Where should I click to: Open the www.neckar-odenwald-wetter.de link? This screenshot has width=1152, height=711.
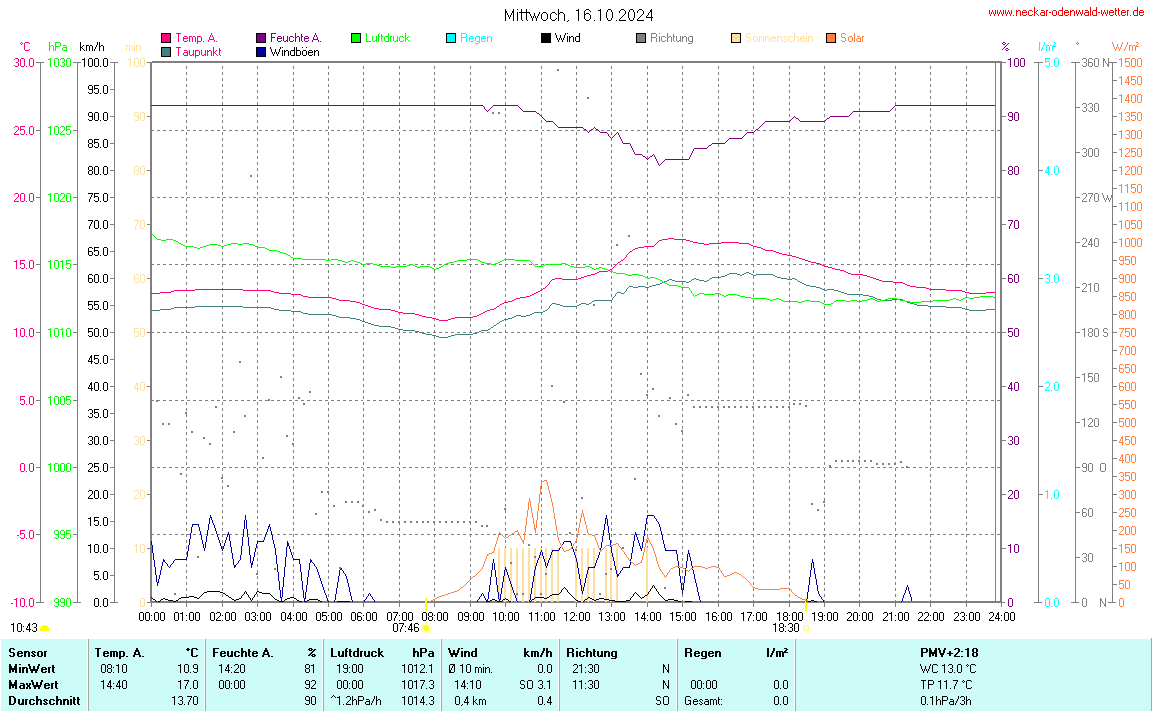(x=1066, y=12)
